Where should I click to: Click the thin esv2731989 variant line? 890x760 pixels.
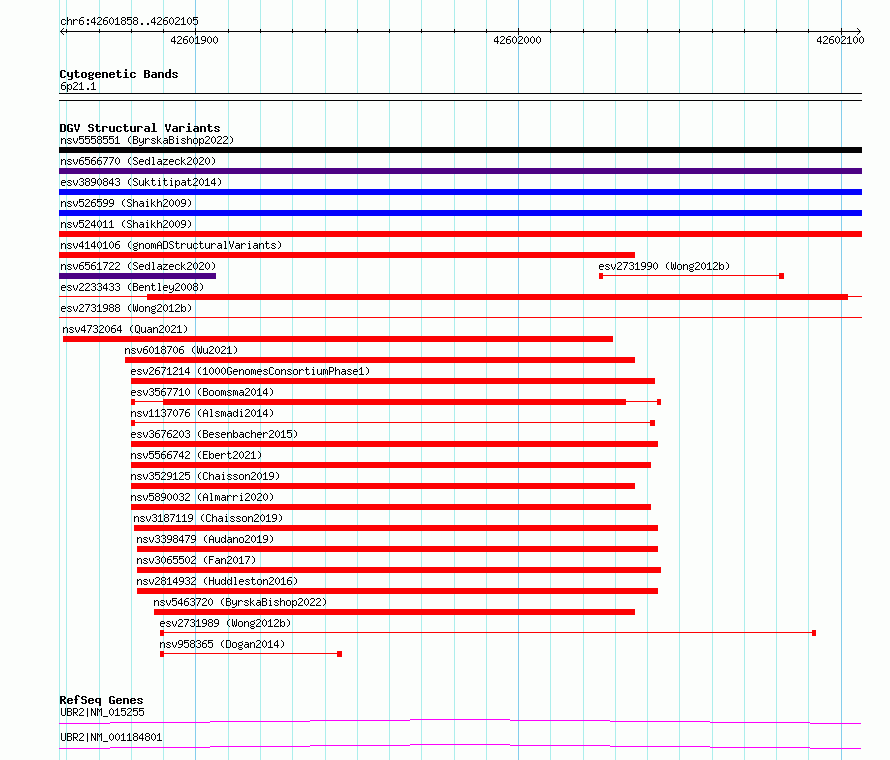[x=488, y=633]
